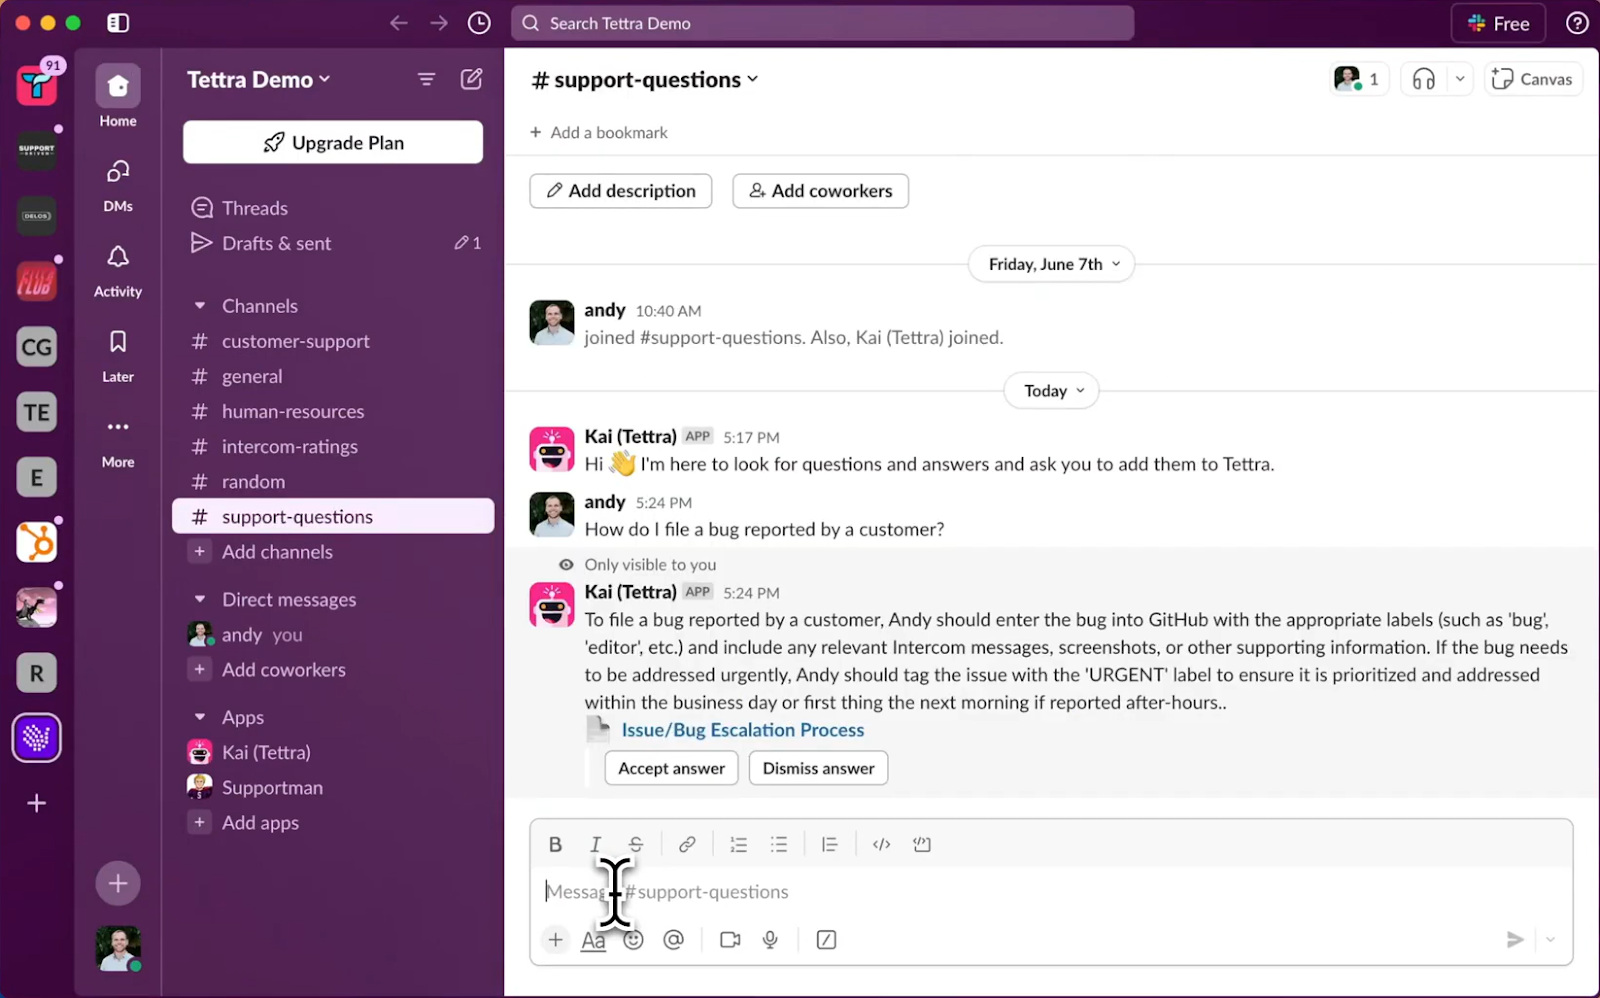Open Threads view
This screenshot has height=998, width=1600.
[x=333, y=208]
